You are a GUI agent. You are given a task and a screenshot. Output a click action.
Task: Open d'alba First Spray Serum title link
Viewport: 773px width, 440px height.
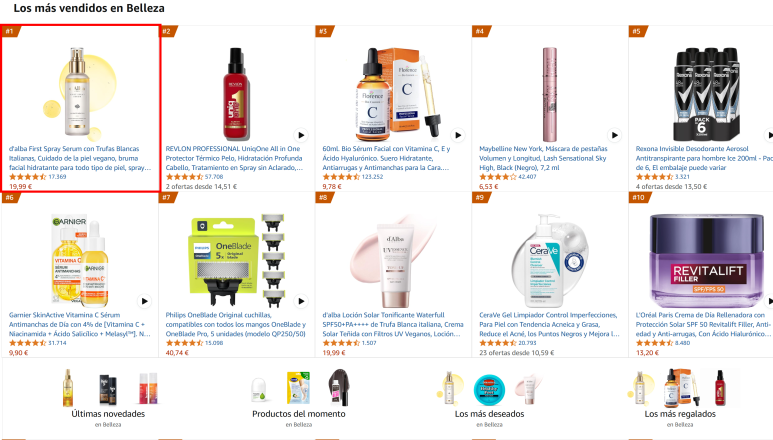click(80, 158)
